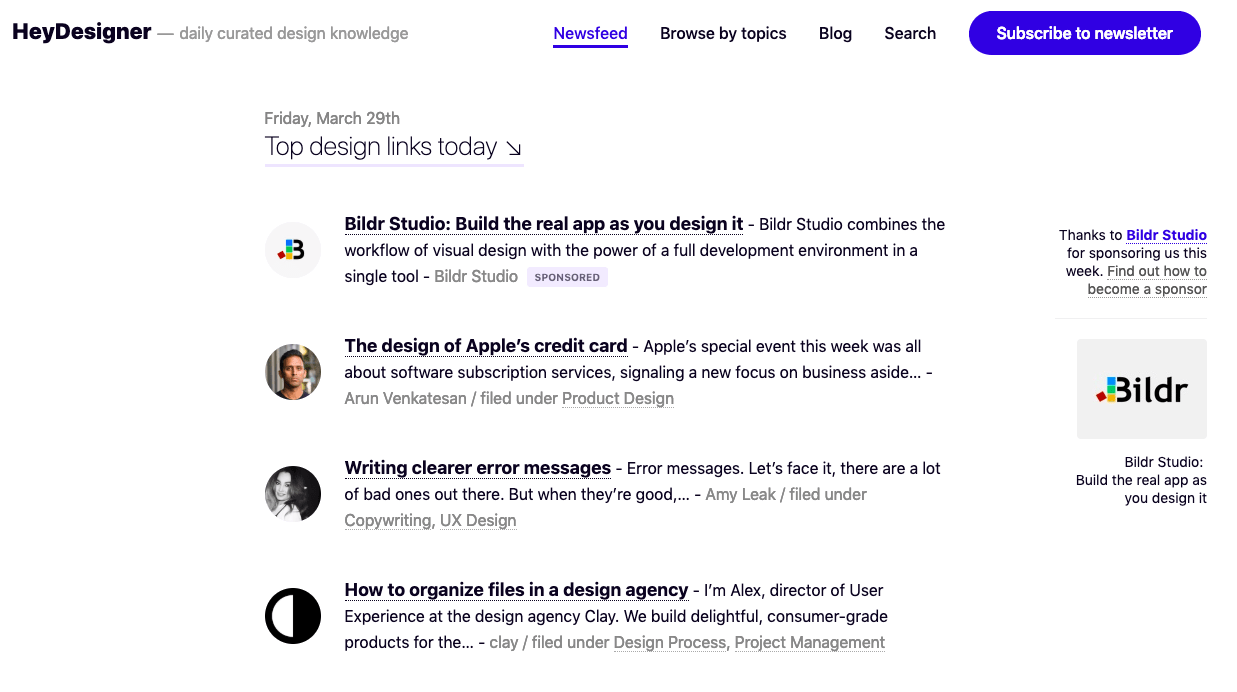
Task: Click the bold Bildr Studio sidebar link
Action: click(x=1166, y=235)
